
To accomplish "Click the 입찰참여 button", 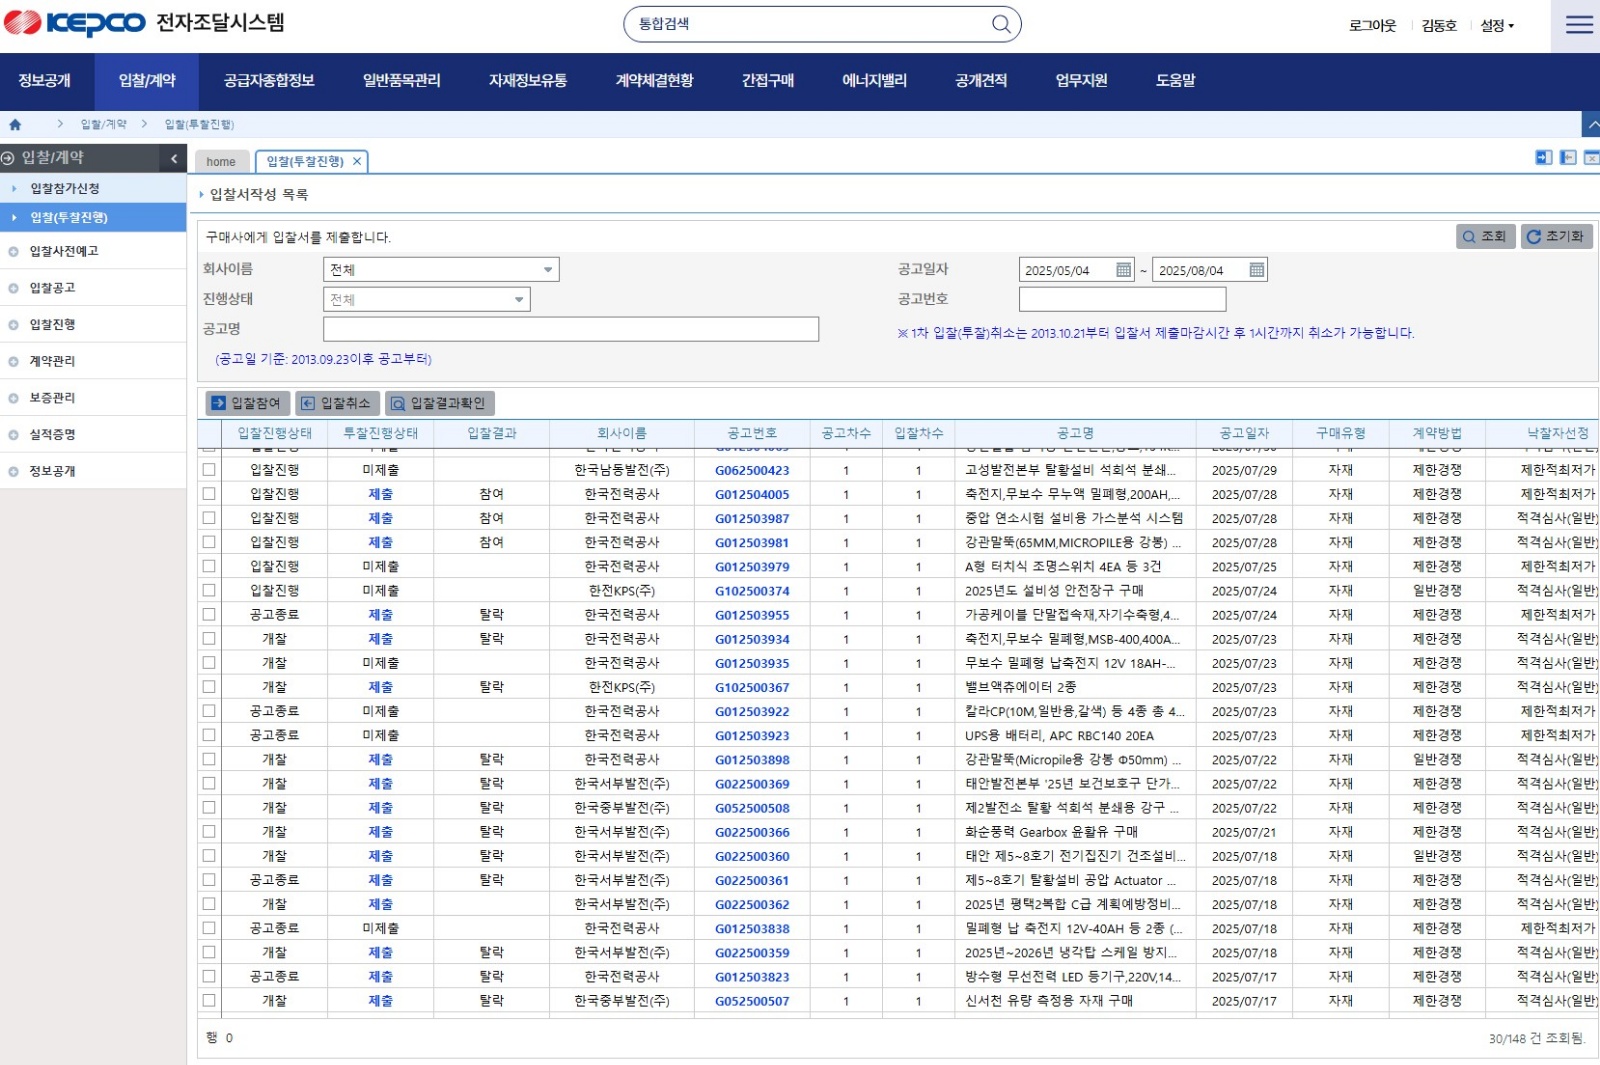I will coord(247,403).
